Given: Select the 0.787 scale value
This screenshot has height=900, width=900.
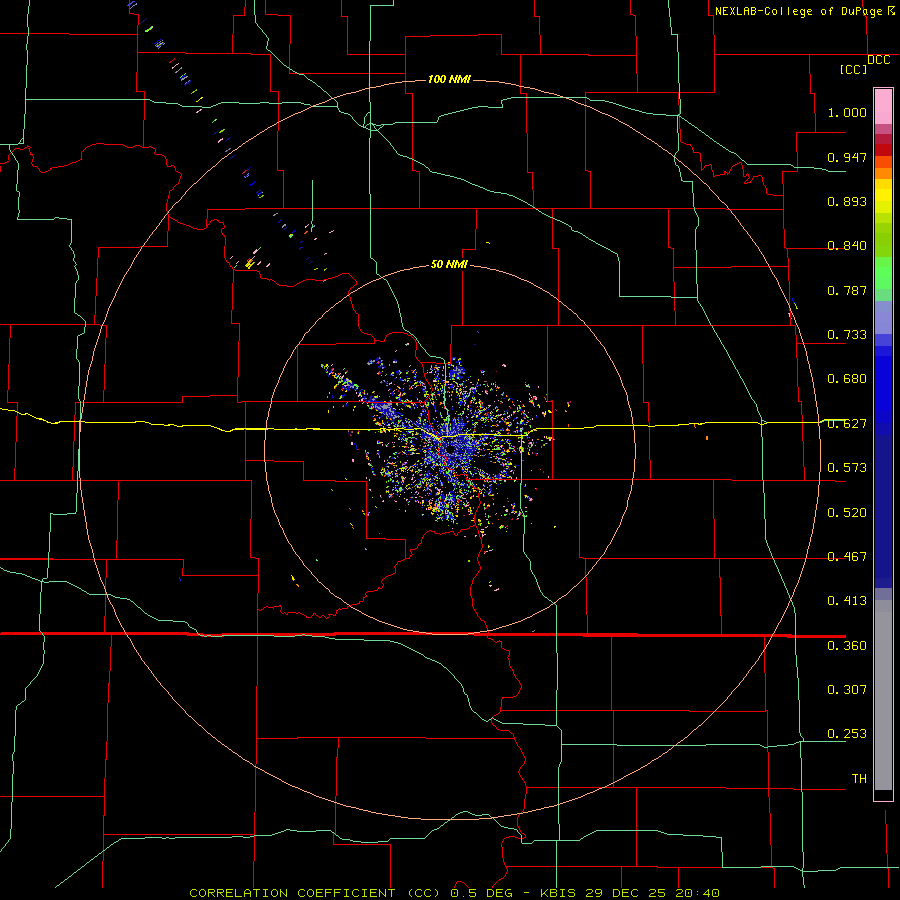Looking at the screenshot, I should click(x=847, y=290).
